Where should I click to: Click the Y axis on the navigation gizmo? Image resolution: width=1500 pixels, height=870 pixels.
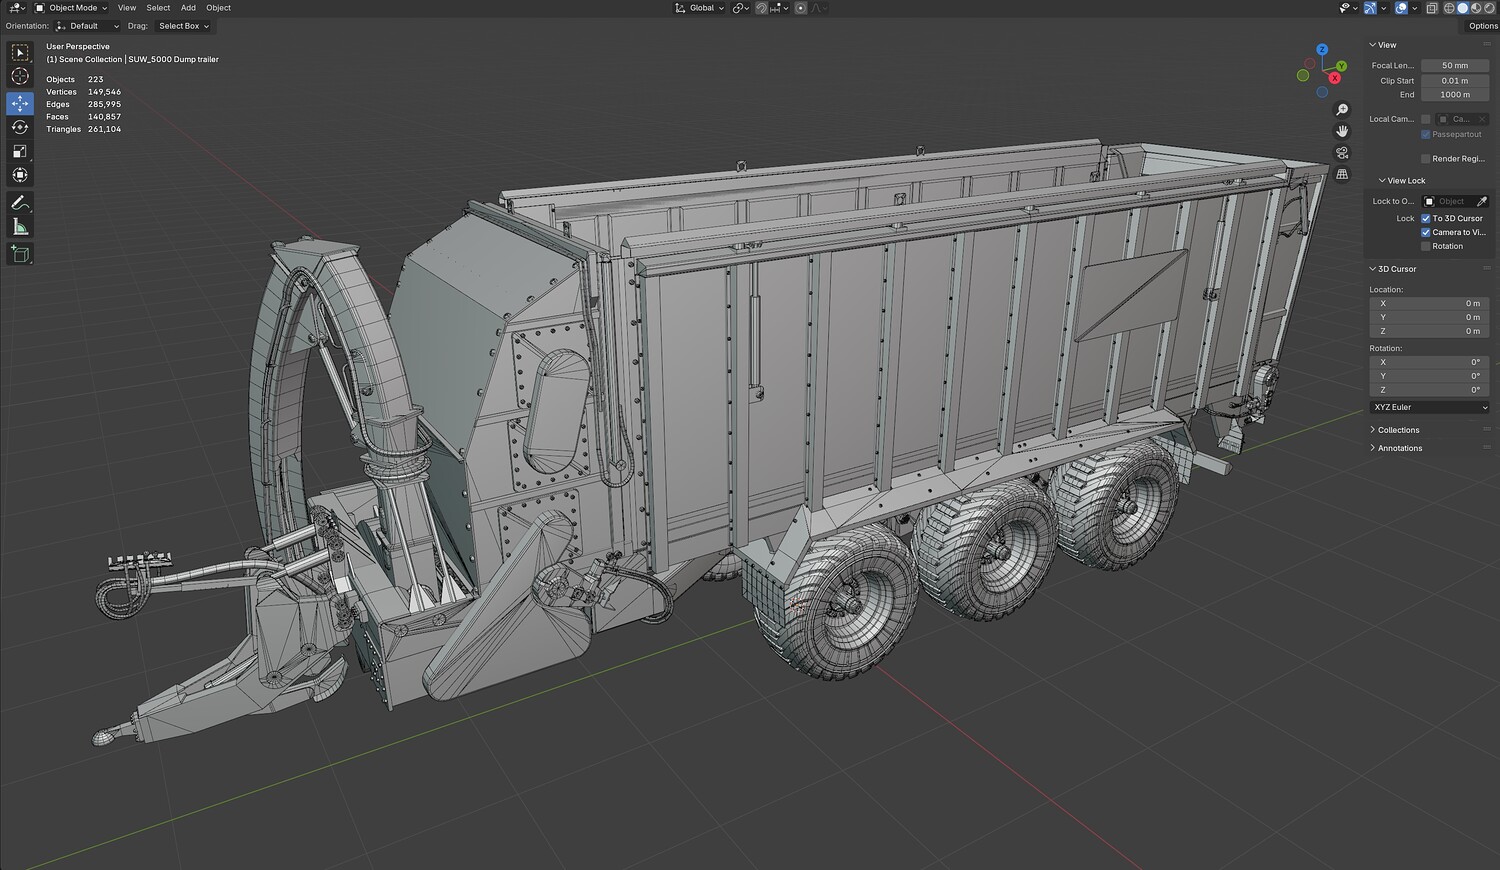point(1341,66)
